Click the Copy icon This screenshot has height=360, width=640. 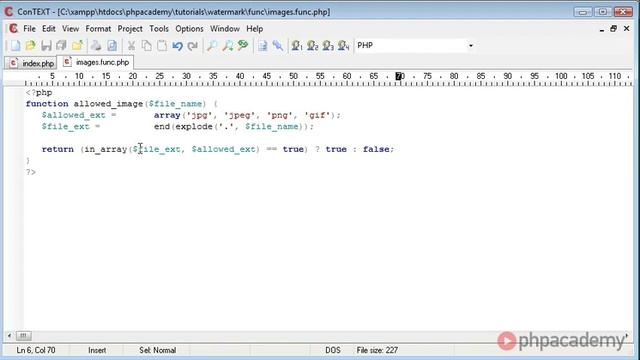pyautogui.click(x=147, y=45)
